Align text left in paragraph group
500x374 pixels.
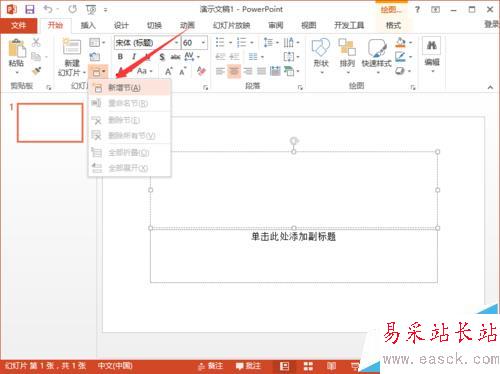pos(220,71)
